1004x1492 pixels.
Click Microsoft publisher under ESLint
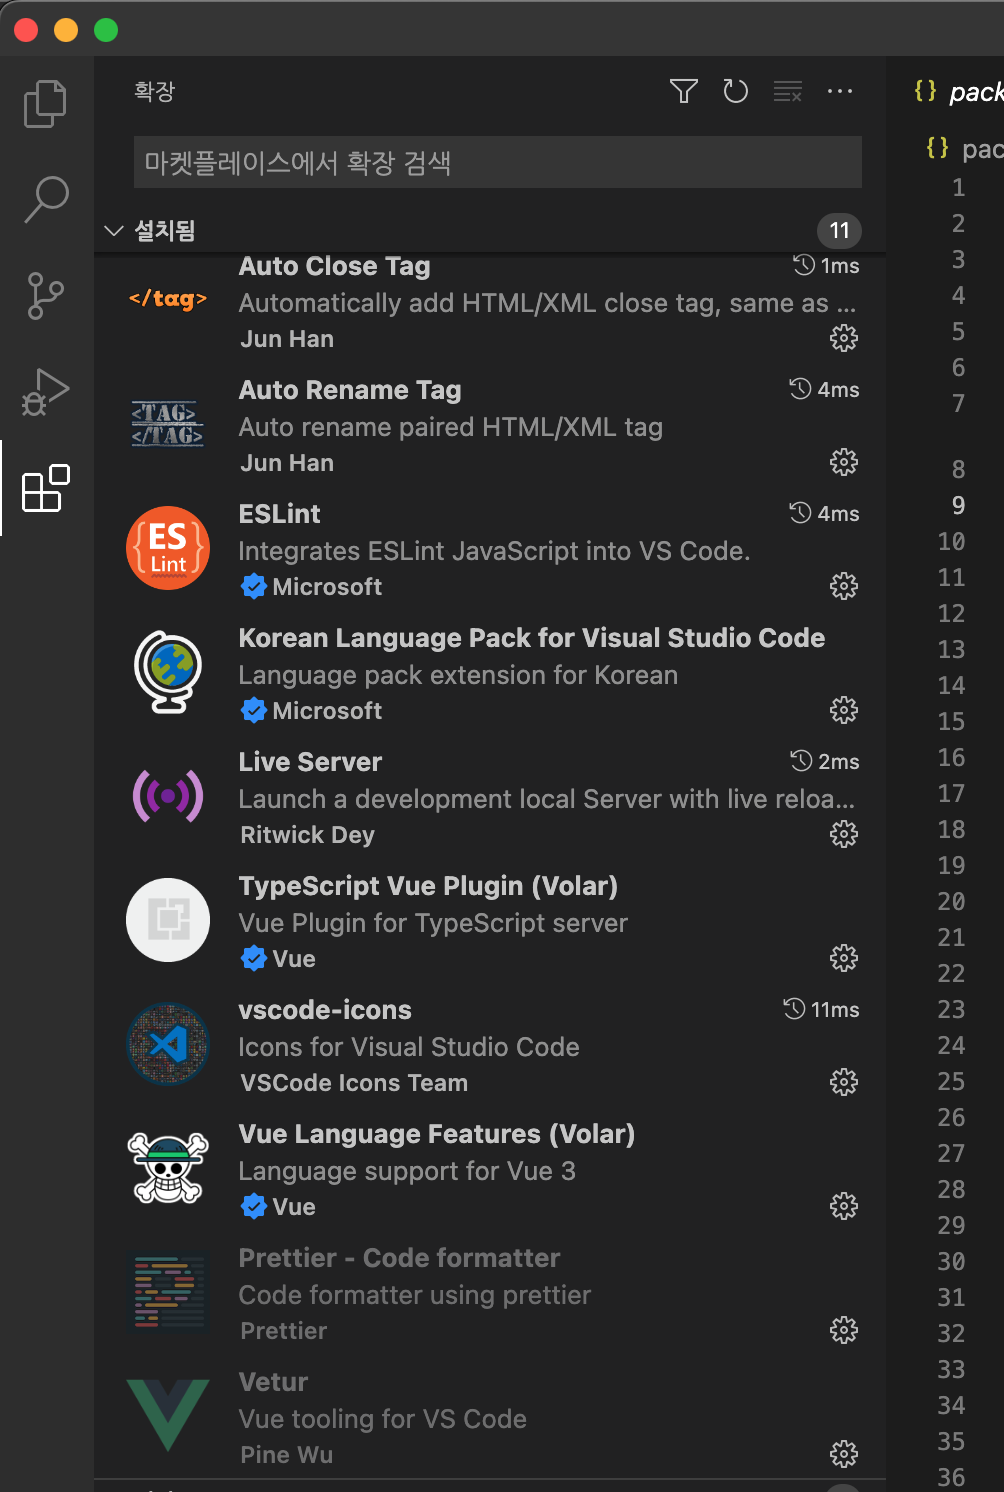[327, 587]
